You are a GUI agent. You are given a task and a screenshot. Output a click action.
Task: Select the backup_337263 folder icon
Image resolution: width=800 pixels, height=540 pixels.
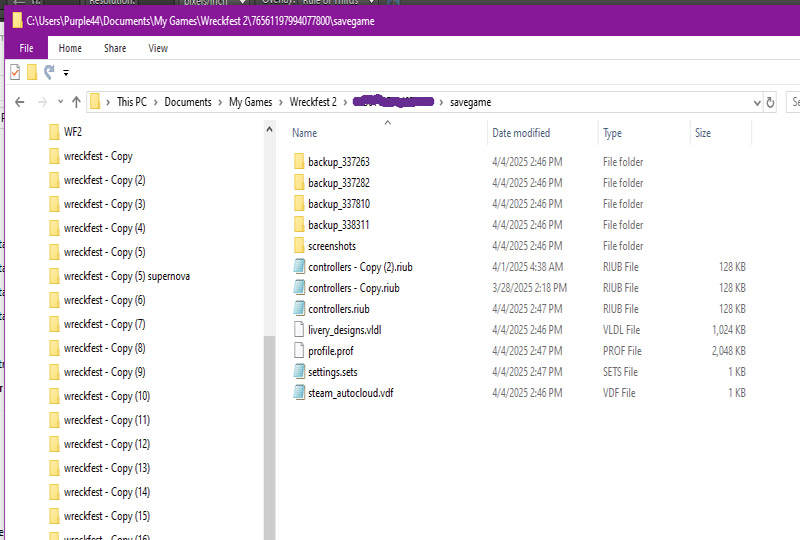[299, 162]
